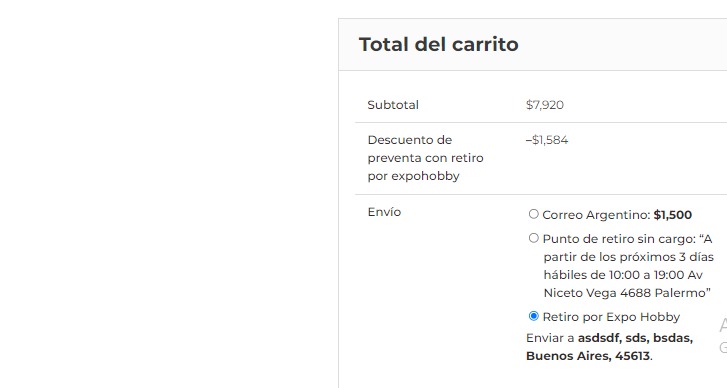Image resolution: width=727 pixels, height=388 pixels.
Task: Select the Retiro por Expo Hobby radio button
Action: point(534,316)
